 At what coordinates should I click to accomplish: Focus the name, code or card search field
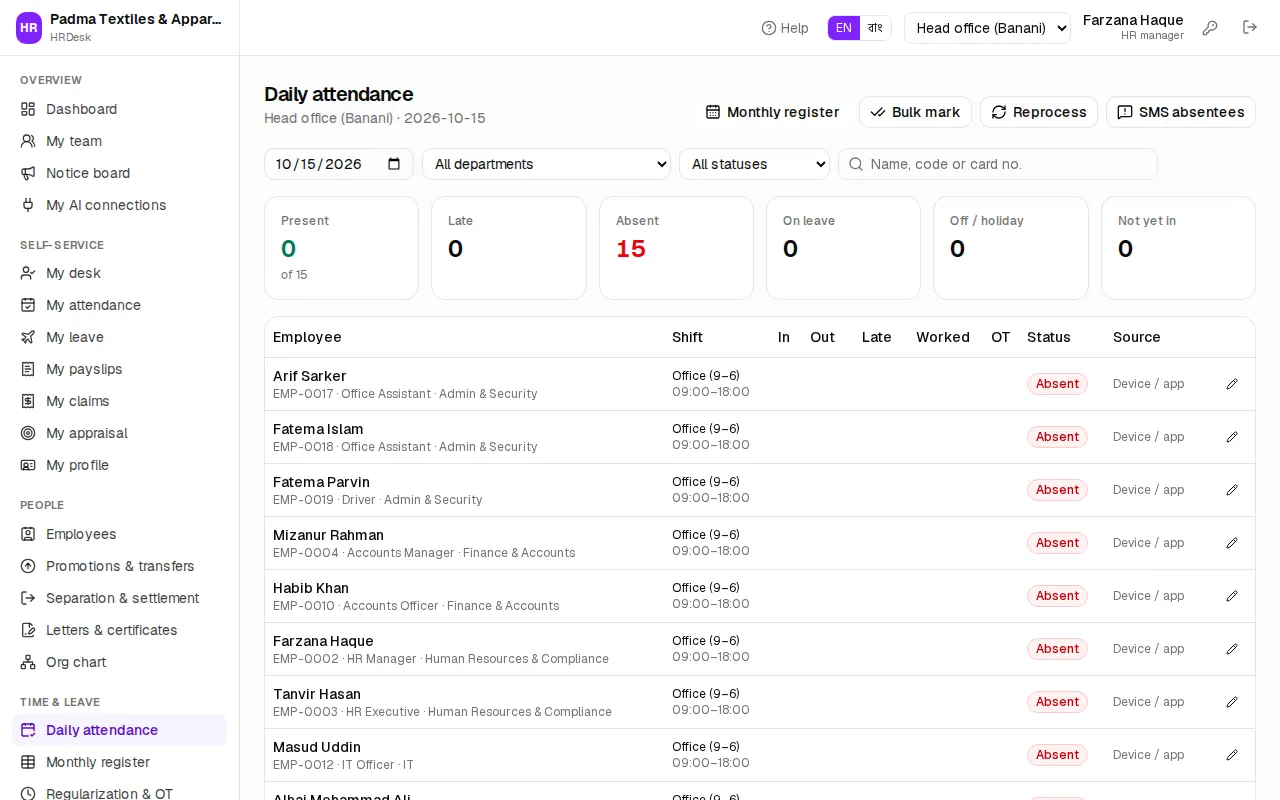(998, 164)
